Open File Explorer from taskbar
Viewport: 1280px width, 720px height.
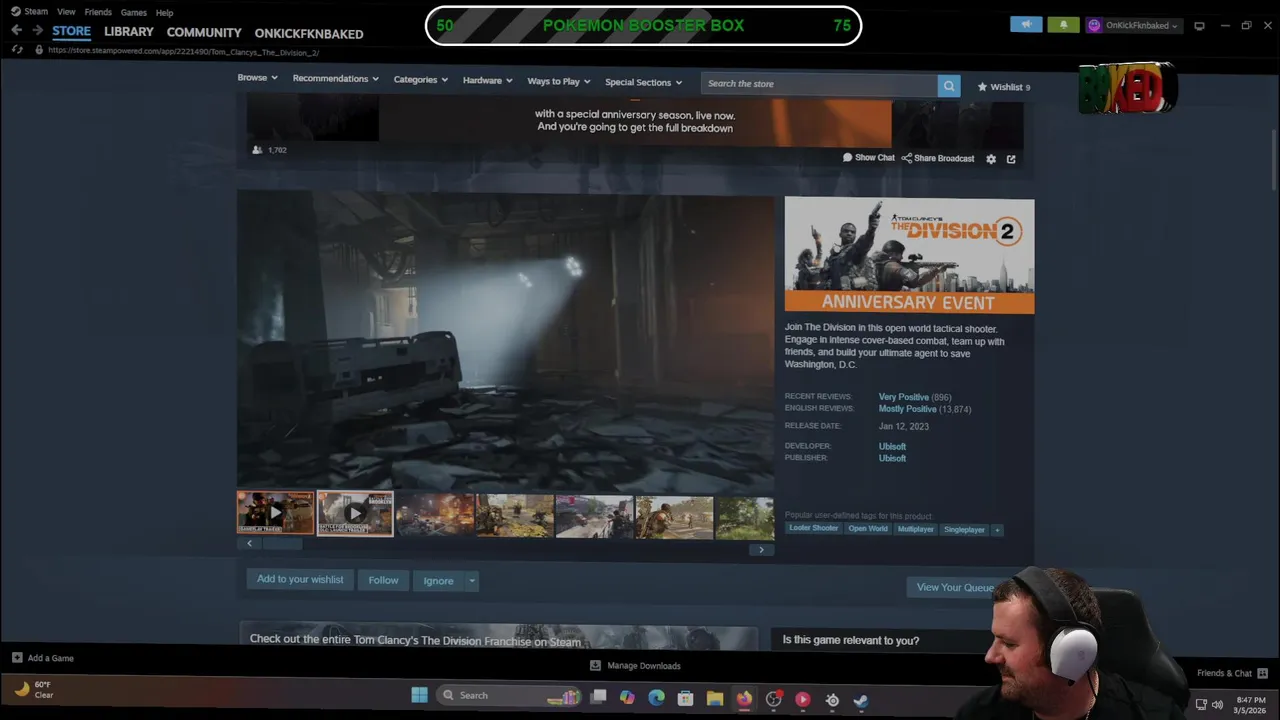click(715, 698)
